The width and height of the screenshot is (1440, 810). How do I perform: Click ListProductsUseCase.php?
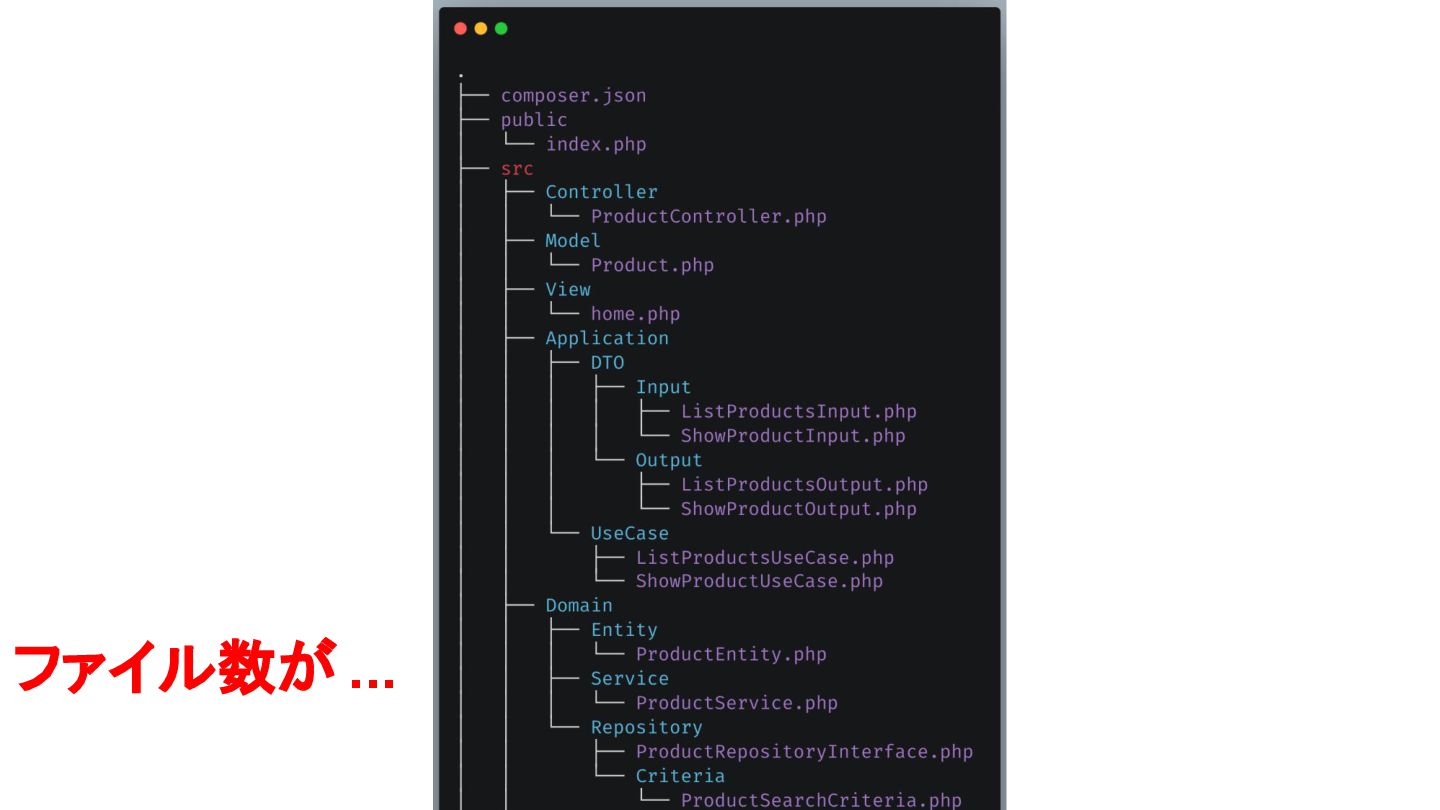(764, 558)
